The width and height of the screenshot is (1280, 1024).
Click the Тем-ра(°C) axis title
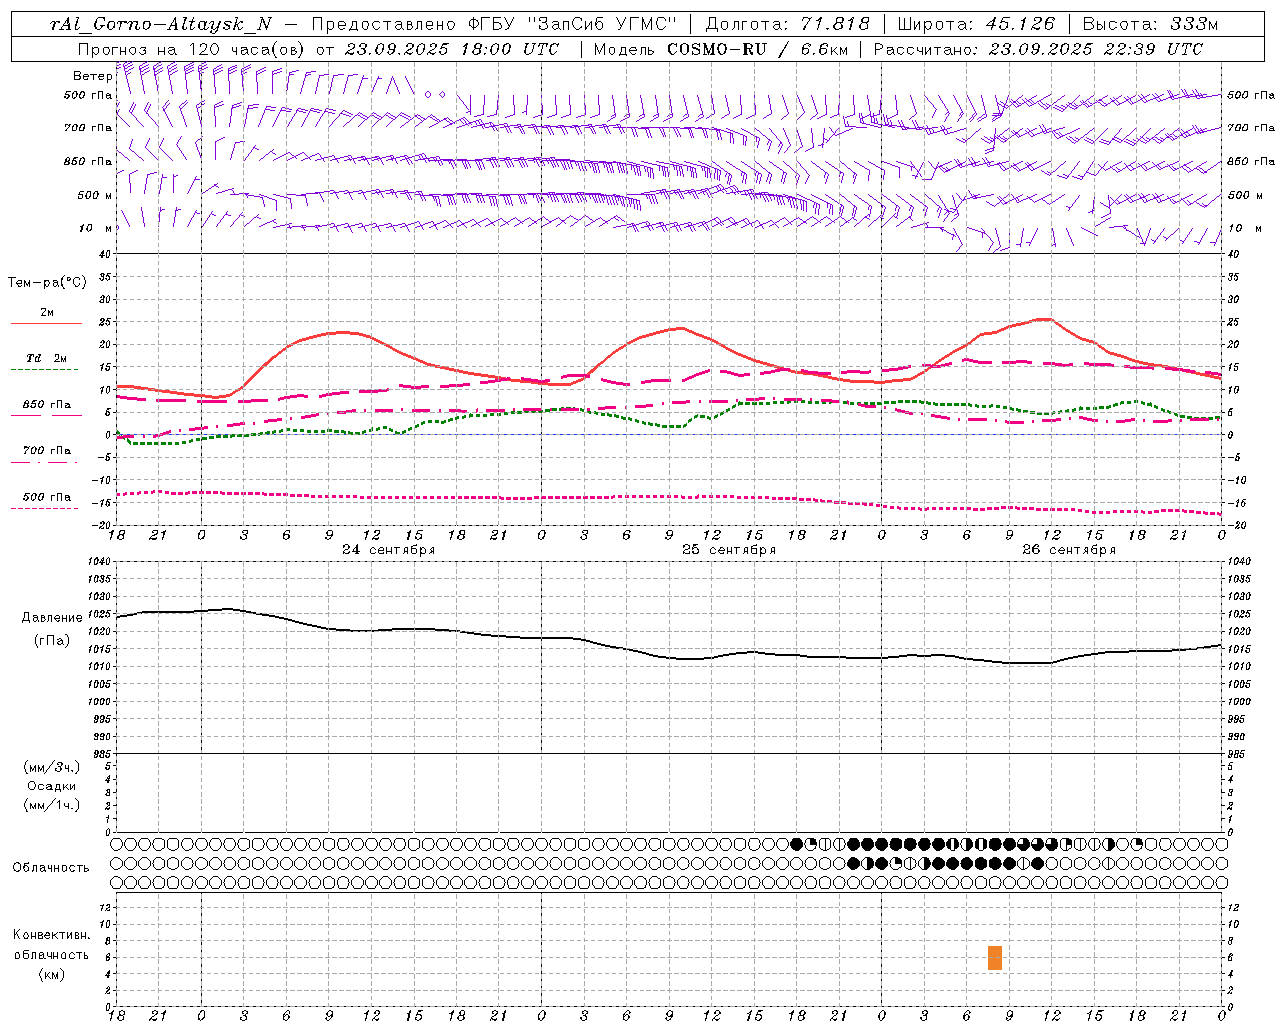47,283
